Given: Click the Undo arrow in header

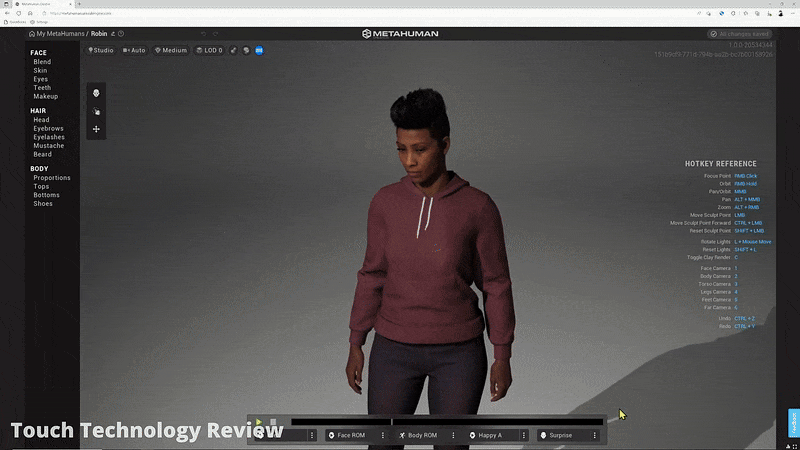Looking at the screenshot, I should pyautogui.click(x=203, y=34).
